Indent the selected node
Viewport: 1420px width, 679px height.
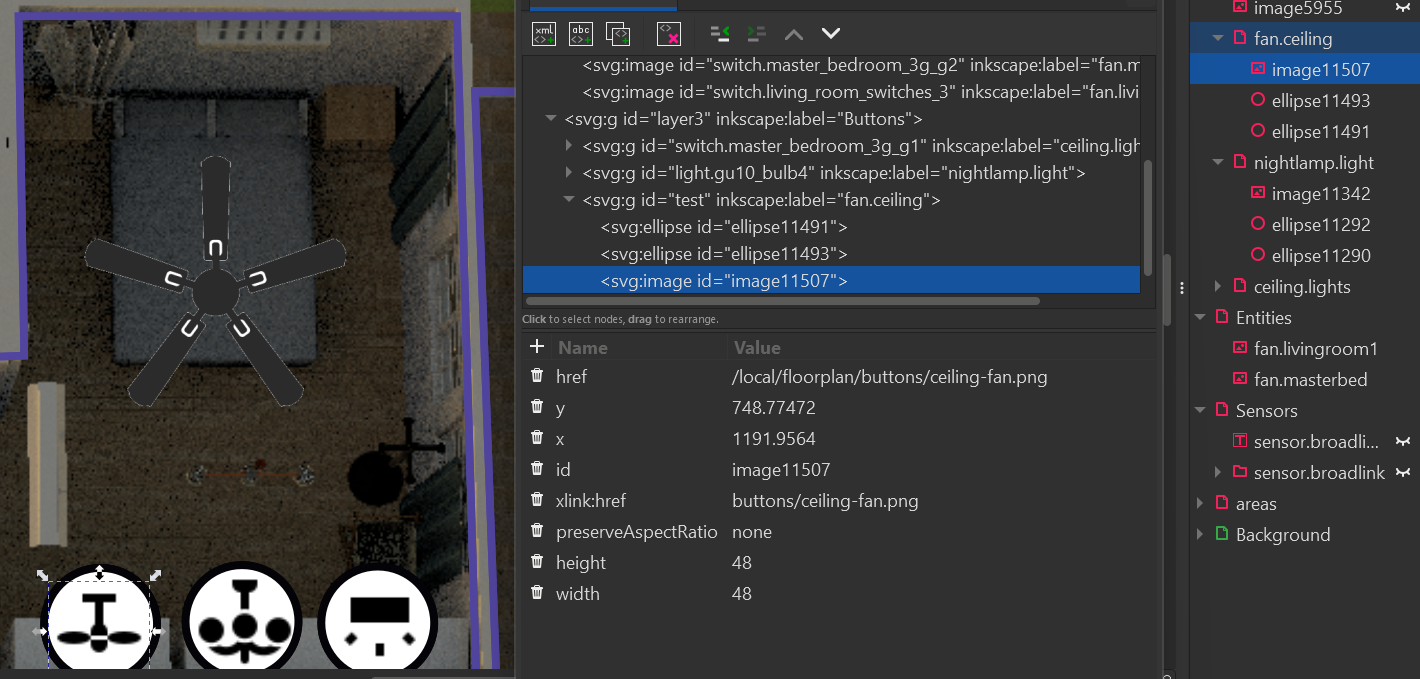pos(758,33)
